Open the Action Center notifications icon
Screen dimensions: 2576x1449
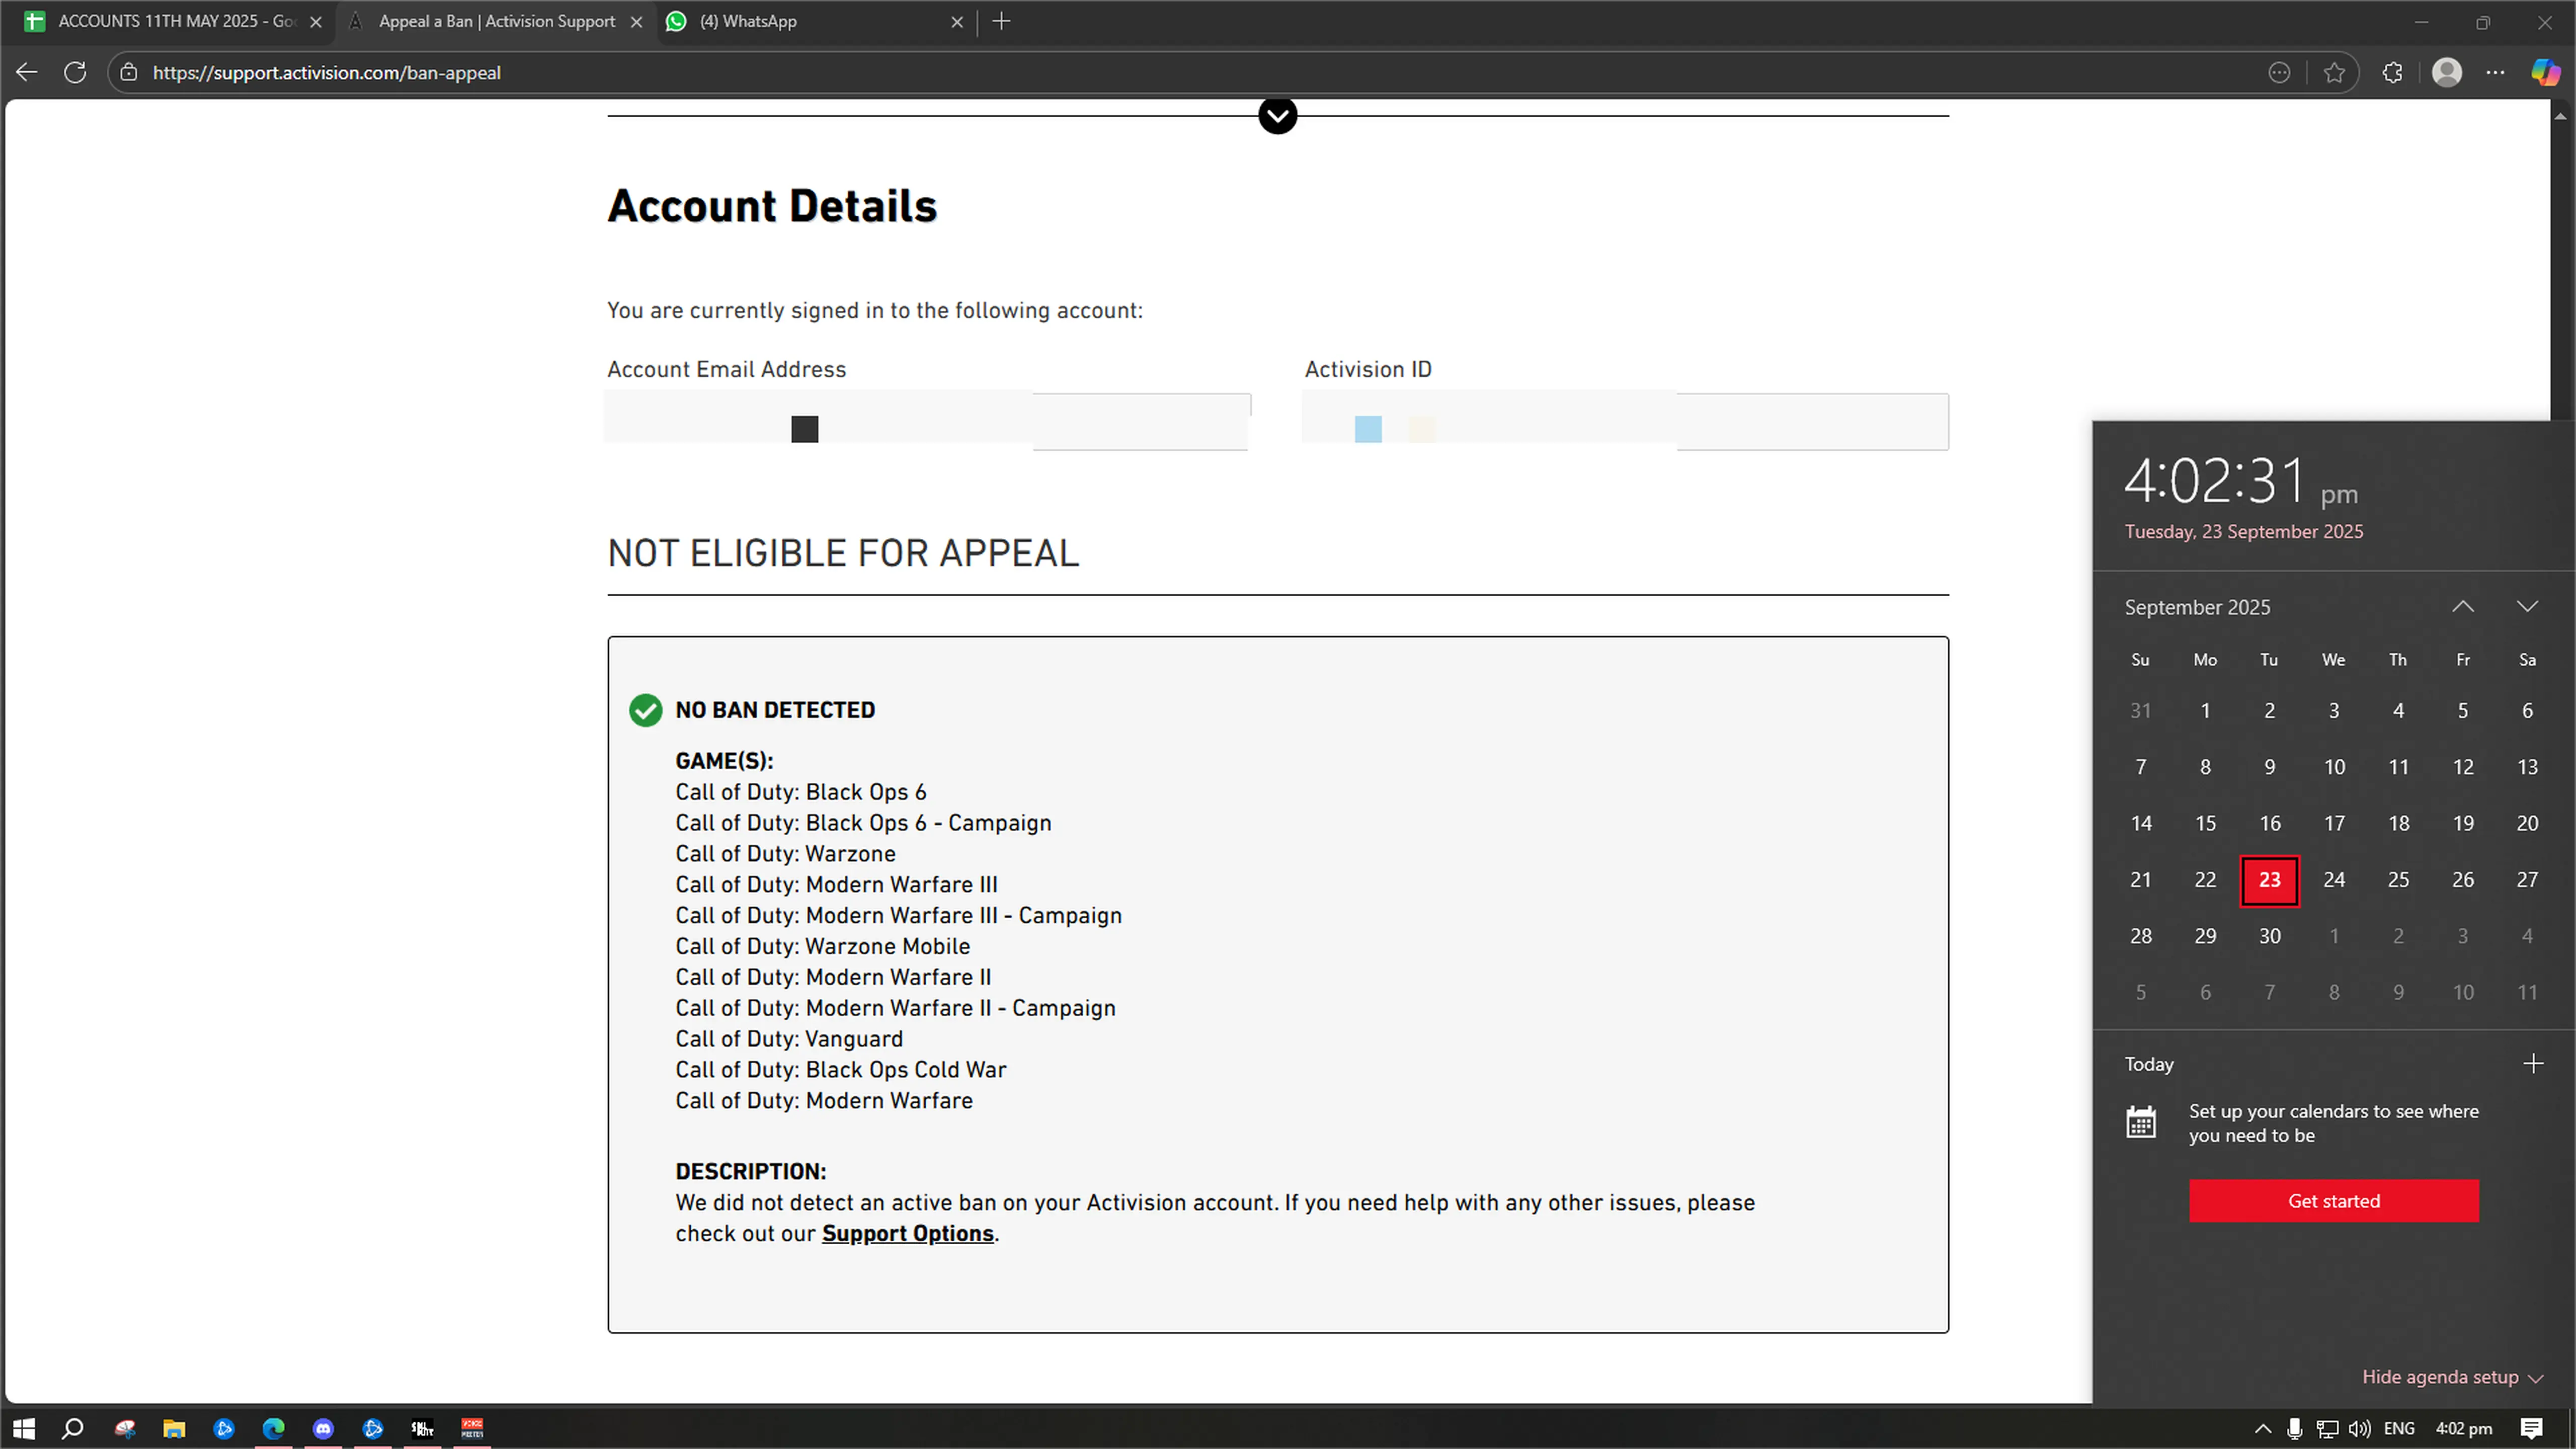pos(2531,1428)
